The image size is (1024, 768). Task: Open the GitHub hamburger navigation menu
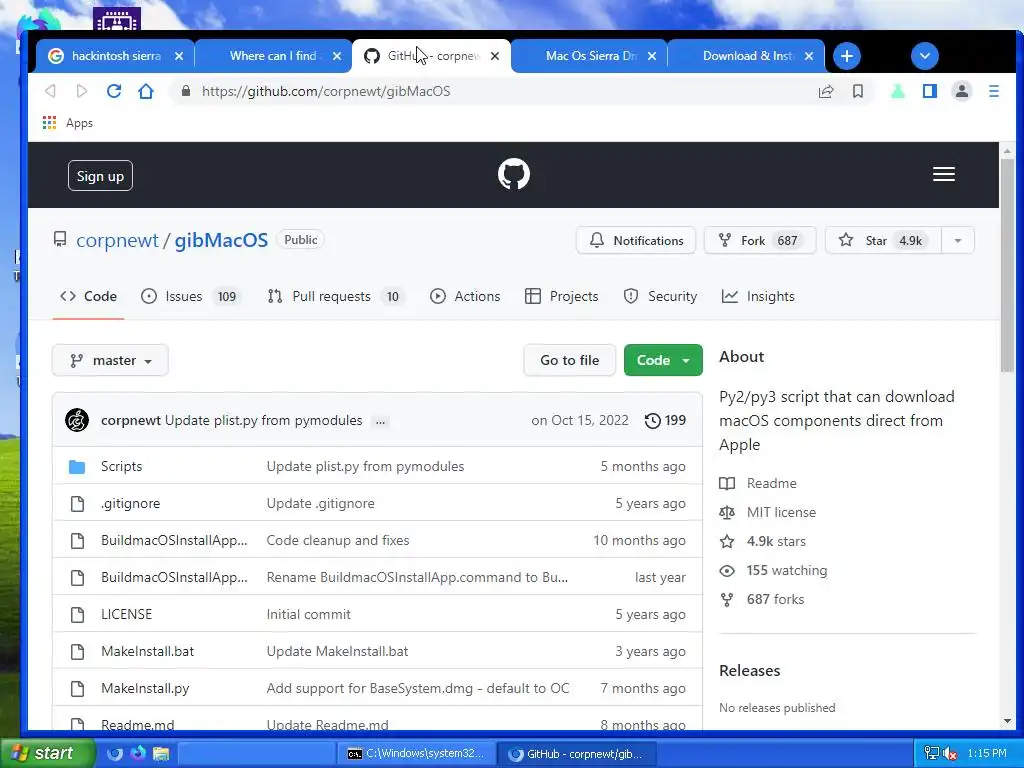coord(944,174)
